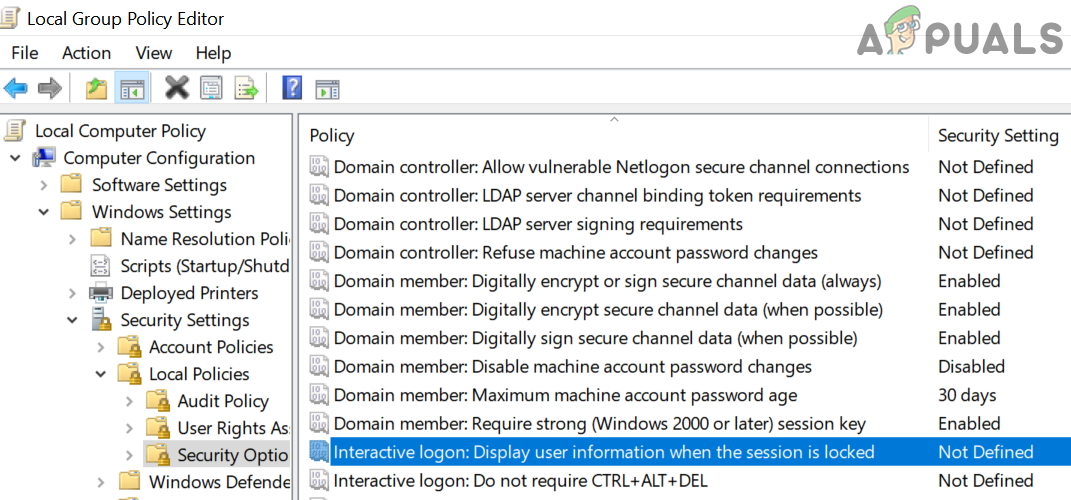
Task: Toggle the Show/Hide Action Pane icon
Action: (327, 89)
